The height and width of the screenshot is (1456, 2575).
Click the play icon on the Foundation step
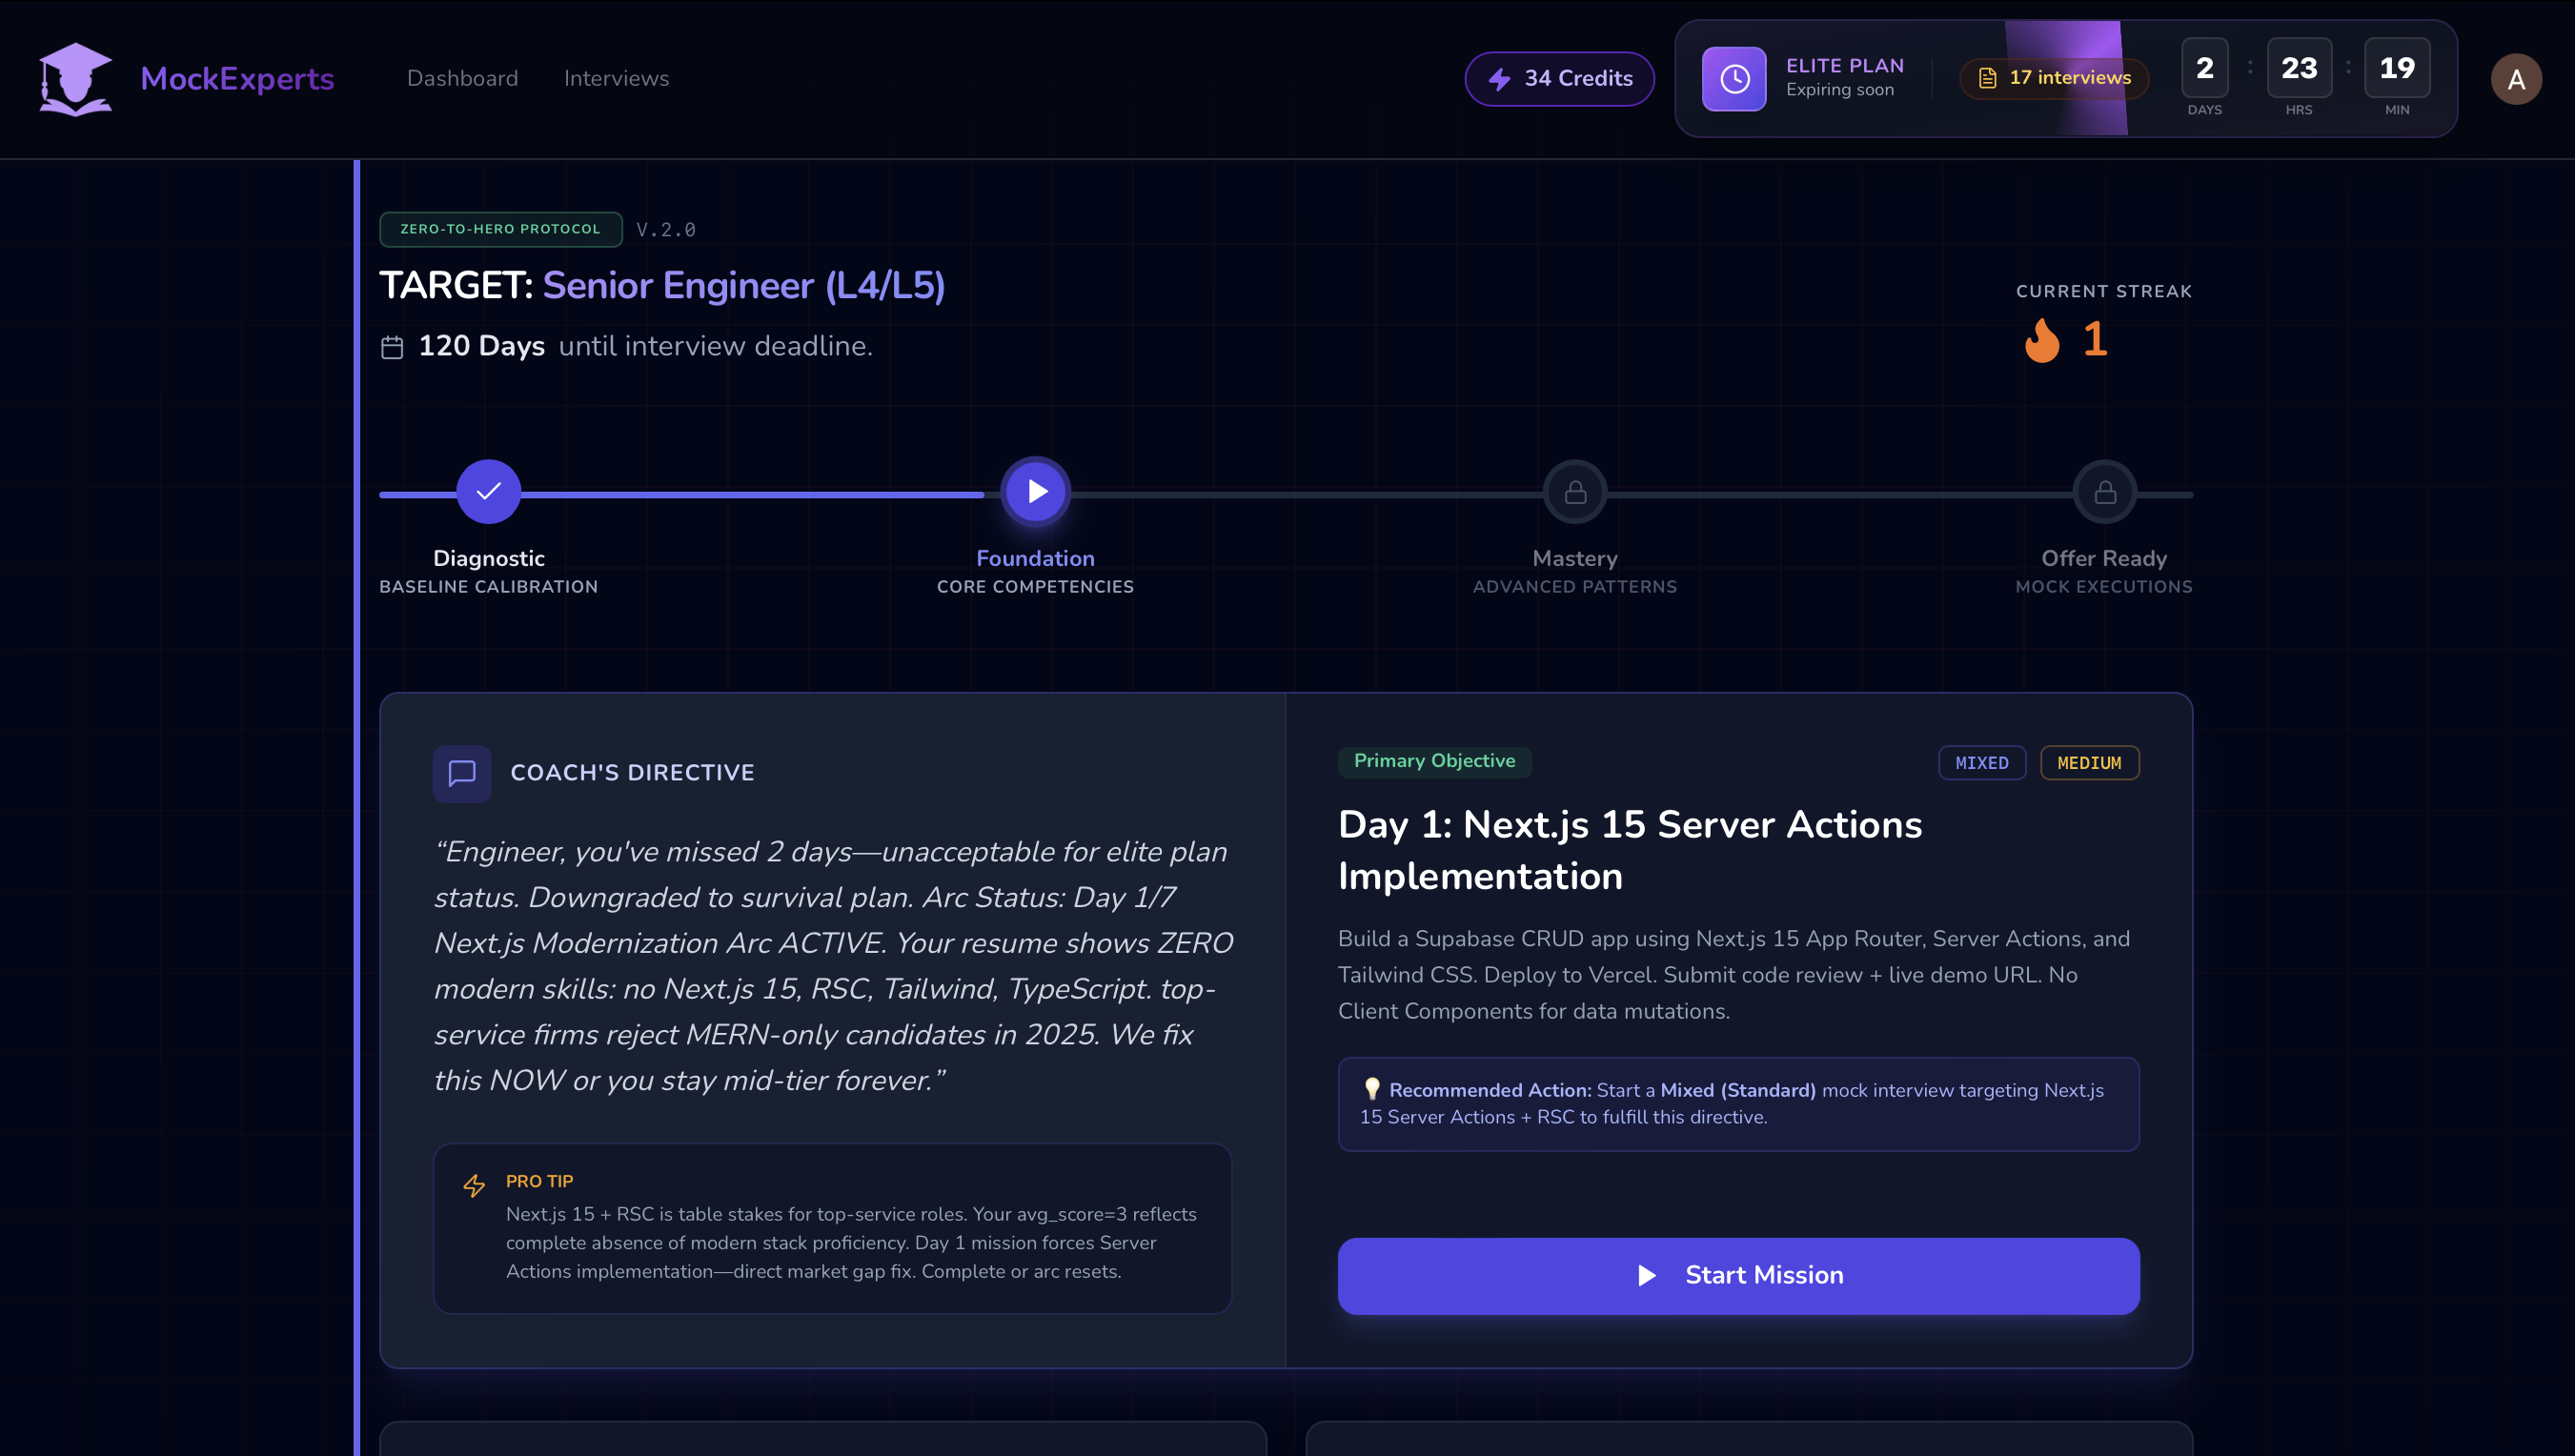1035,491
